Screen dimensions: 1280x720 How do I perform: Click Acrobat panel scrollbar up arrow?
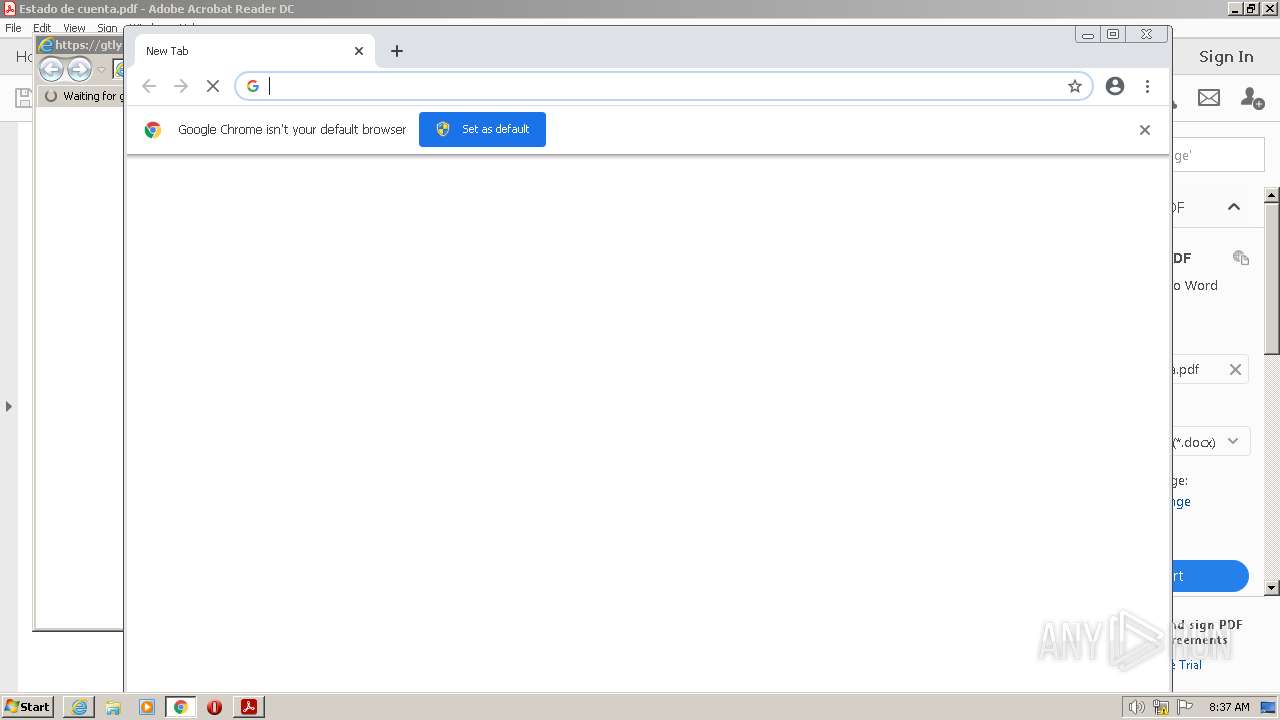(x=1272, y=195)
